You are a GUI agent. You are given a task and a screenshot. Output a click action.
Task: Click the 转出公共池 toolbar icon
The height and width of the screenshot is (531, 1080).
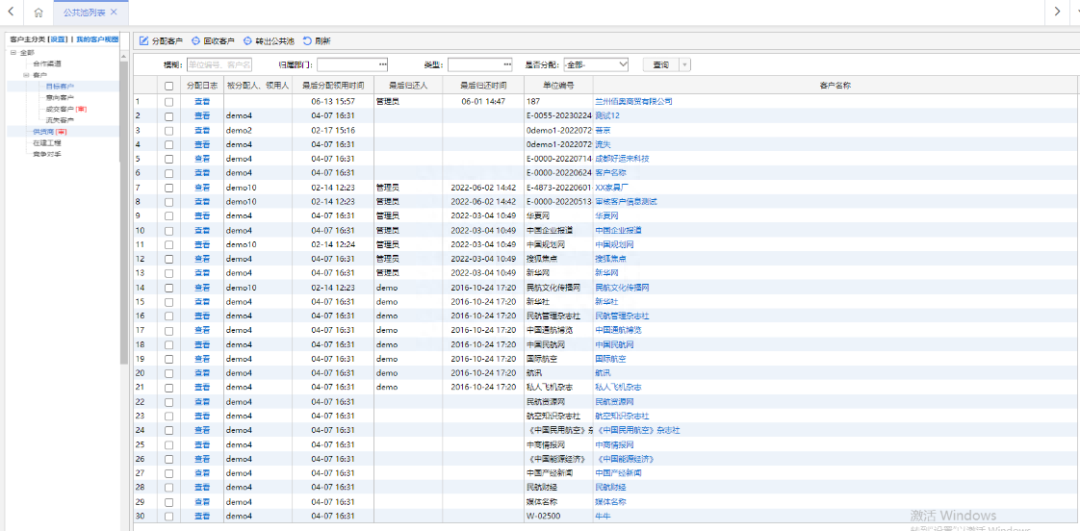(x=247, y=41)
